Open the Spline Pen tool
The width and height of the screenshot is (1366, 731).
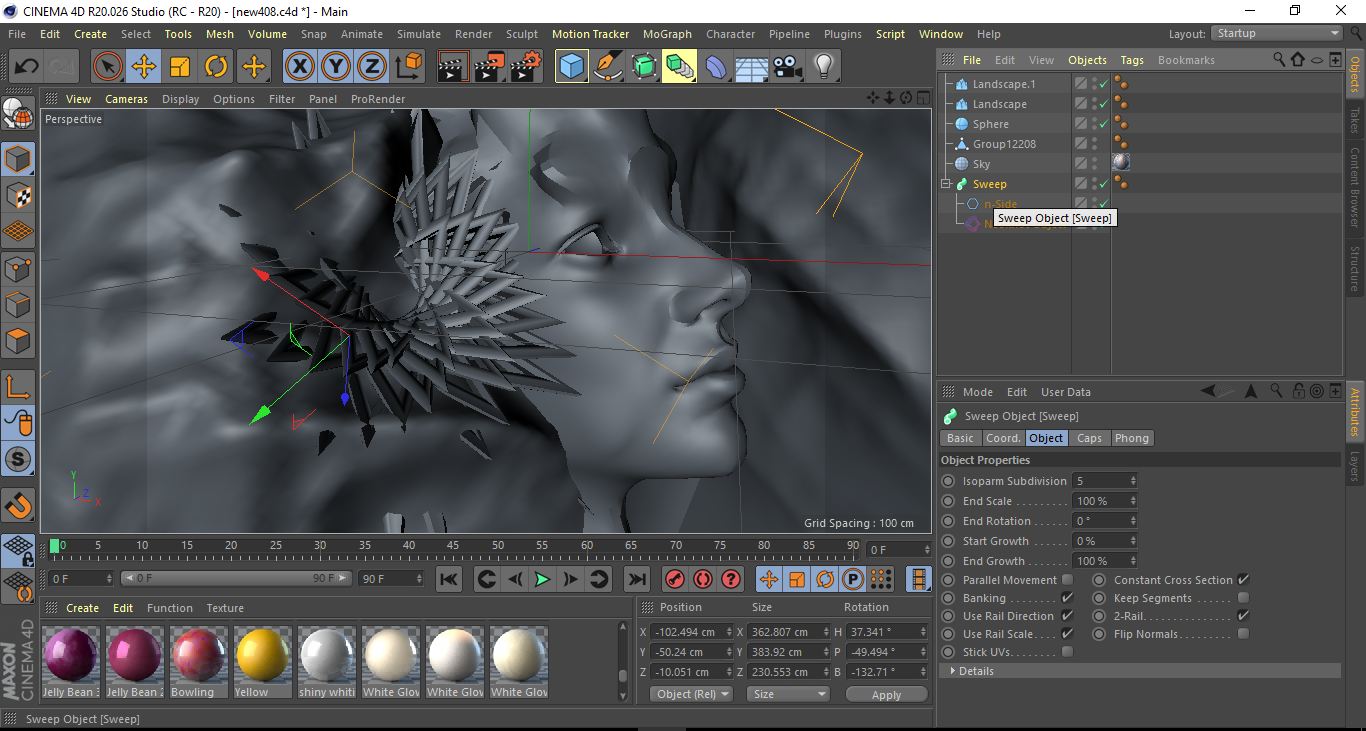click(x=608, y=67)
